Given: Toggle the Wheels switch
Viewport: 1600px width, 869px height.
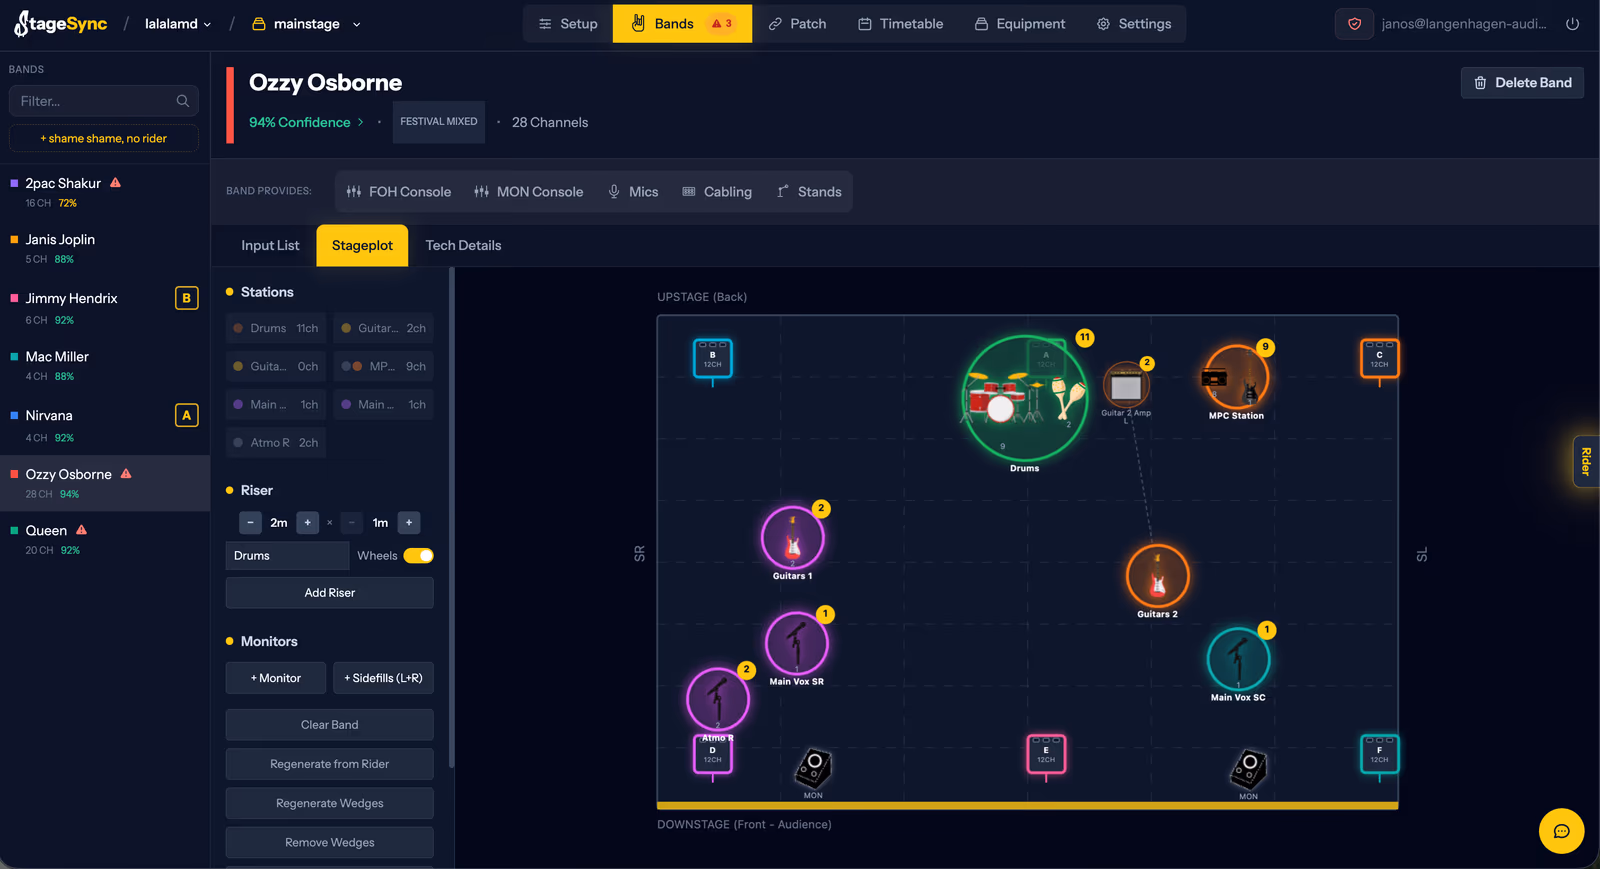Looking at the screenshot, I should (418, 556).
